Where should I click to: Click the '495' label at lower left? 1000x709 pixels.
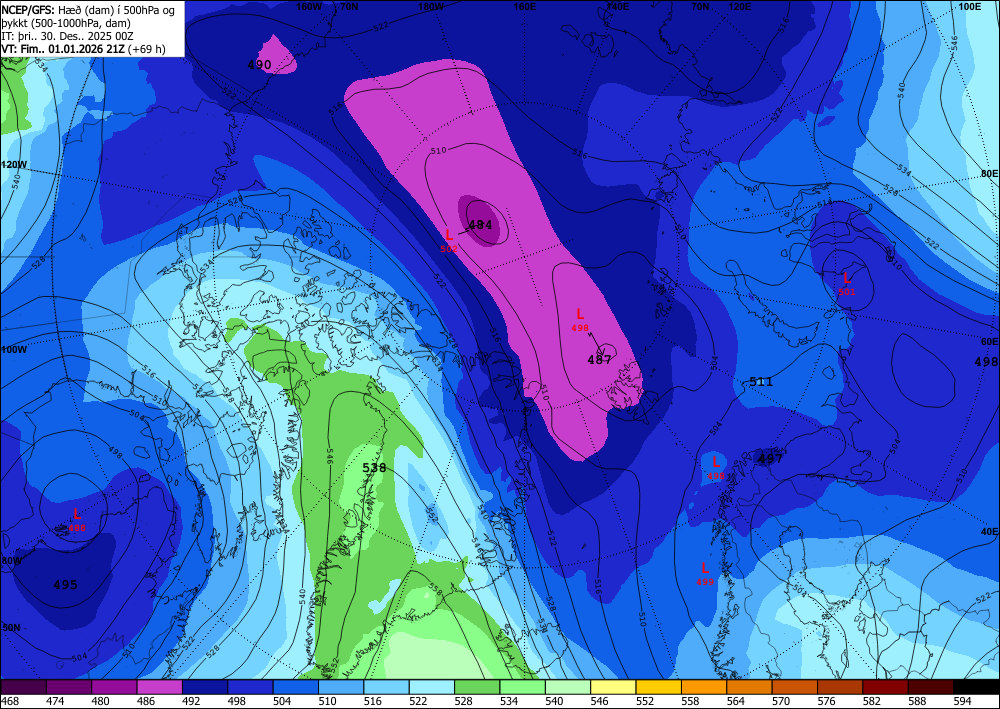pos(65,585)
